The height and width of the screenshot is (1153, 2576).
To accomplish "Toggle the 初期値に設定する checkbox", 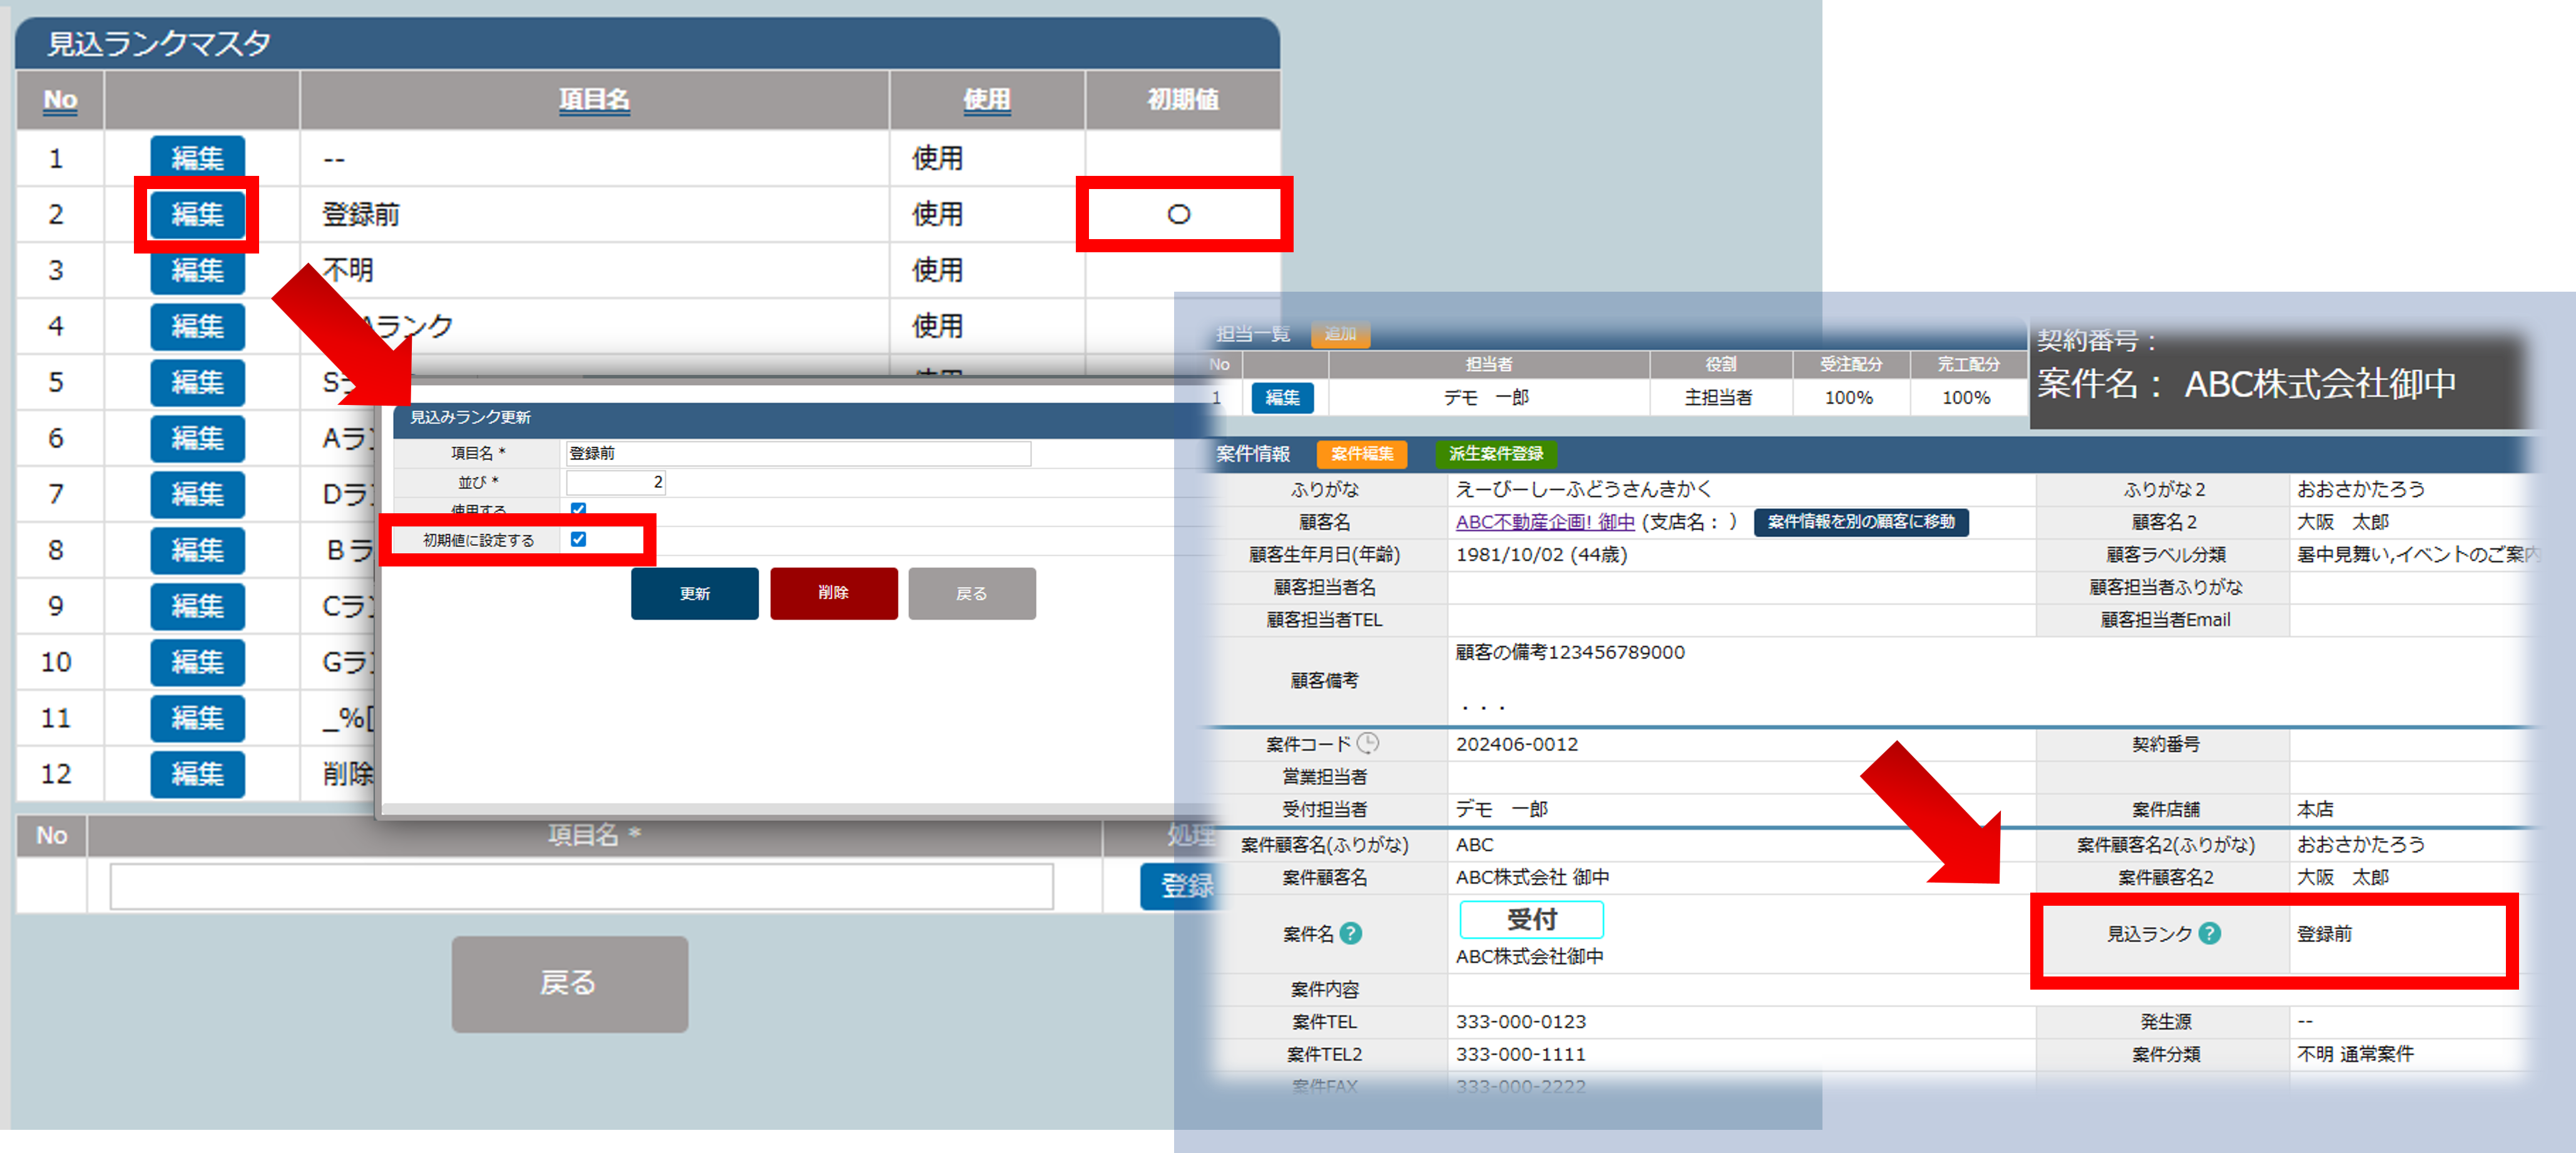I will click(x=578, y=539).
